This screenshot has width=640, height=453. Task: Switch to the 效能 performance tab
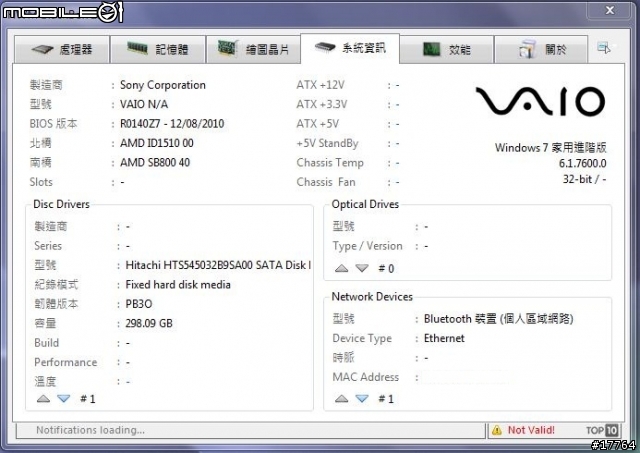pos(447,49)
